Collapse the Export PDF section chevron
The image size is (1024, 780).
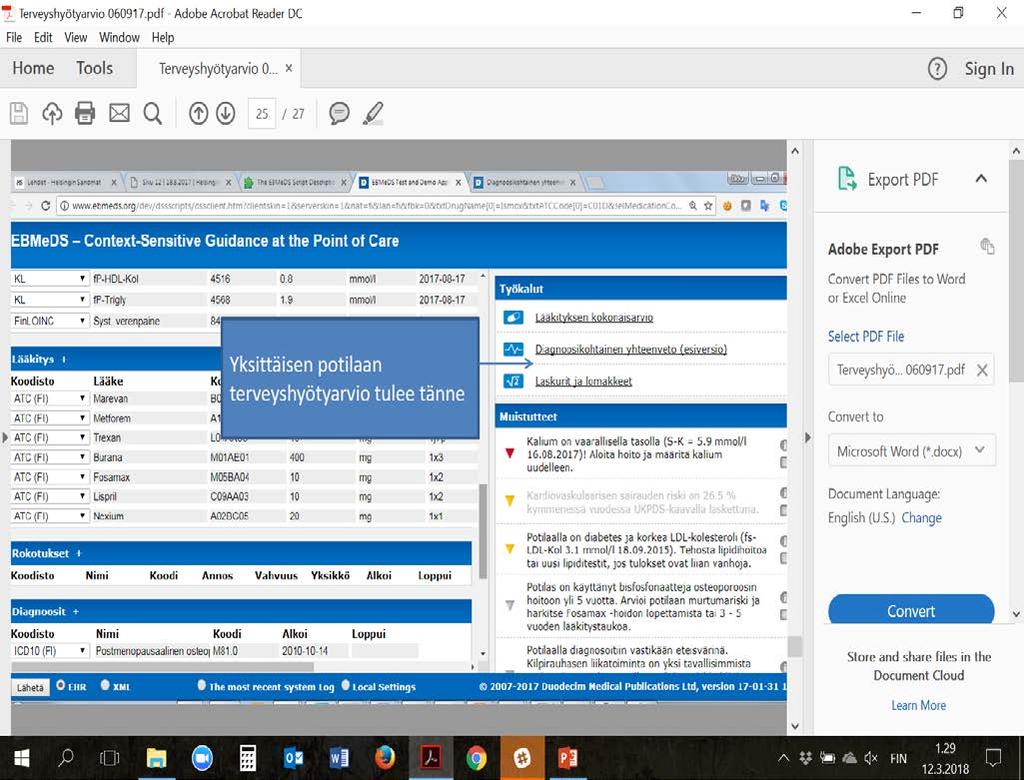coord(981,178)
